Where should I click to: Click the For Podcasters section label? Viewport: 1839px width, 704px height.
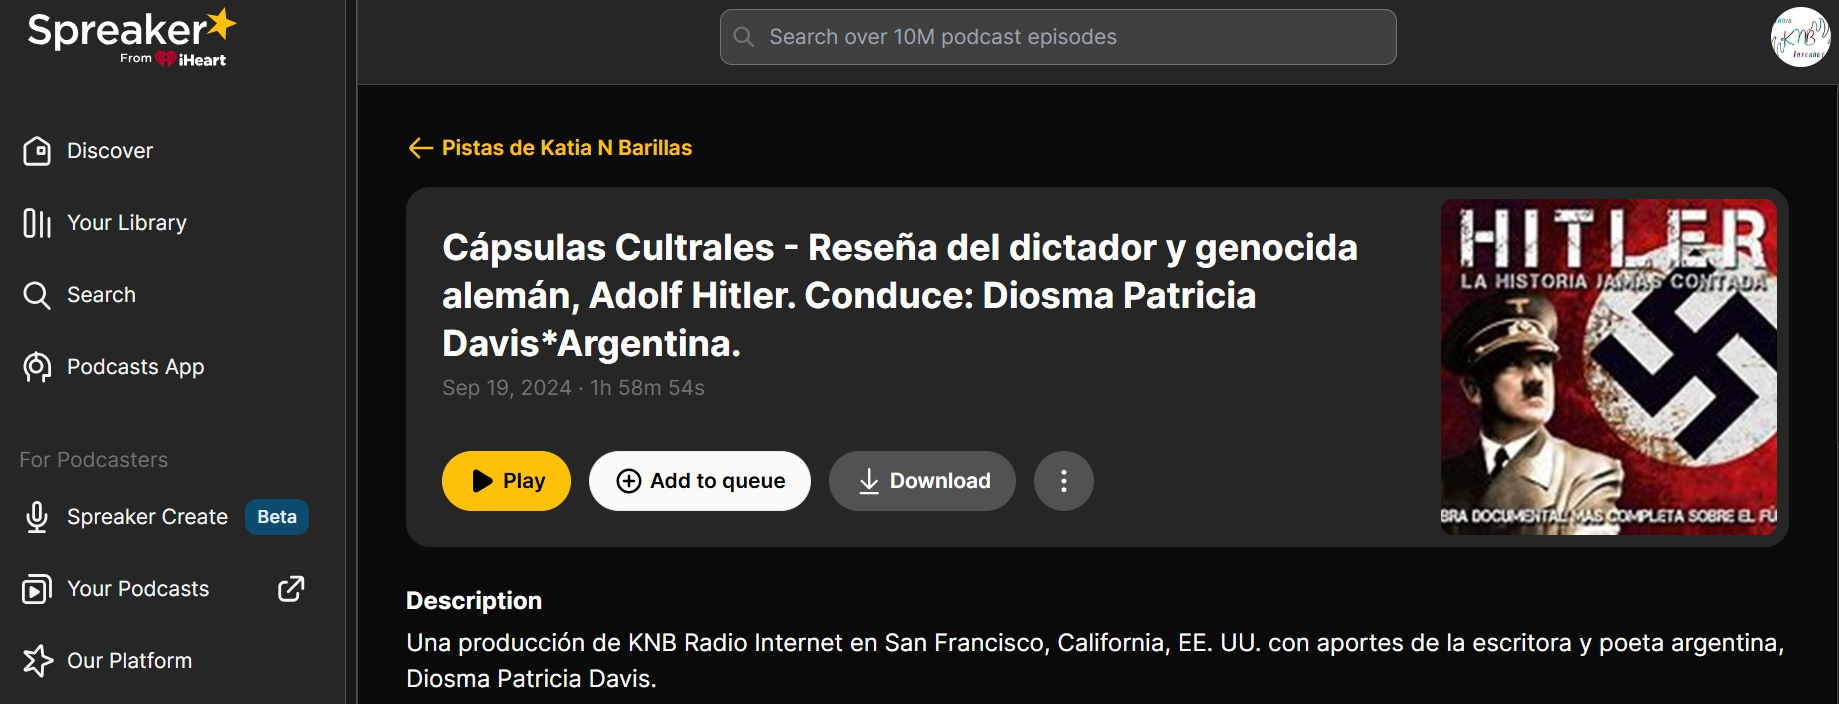(94, 460)
